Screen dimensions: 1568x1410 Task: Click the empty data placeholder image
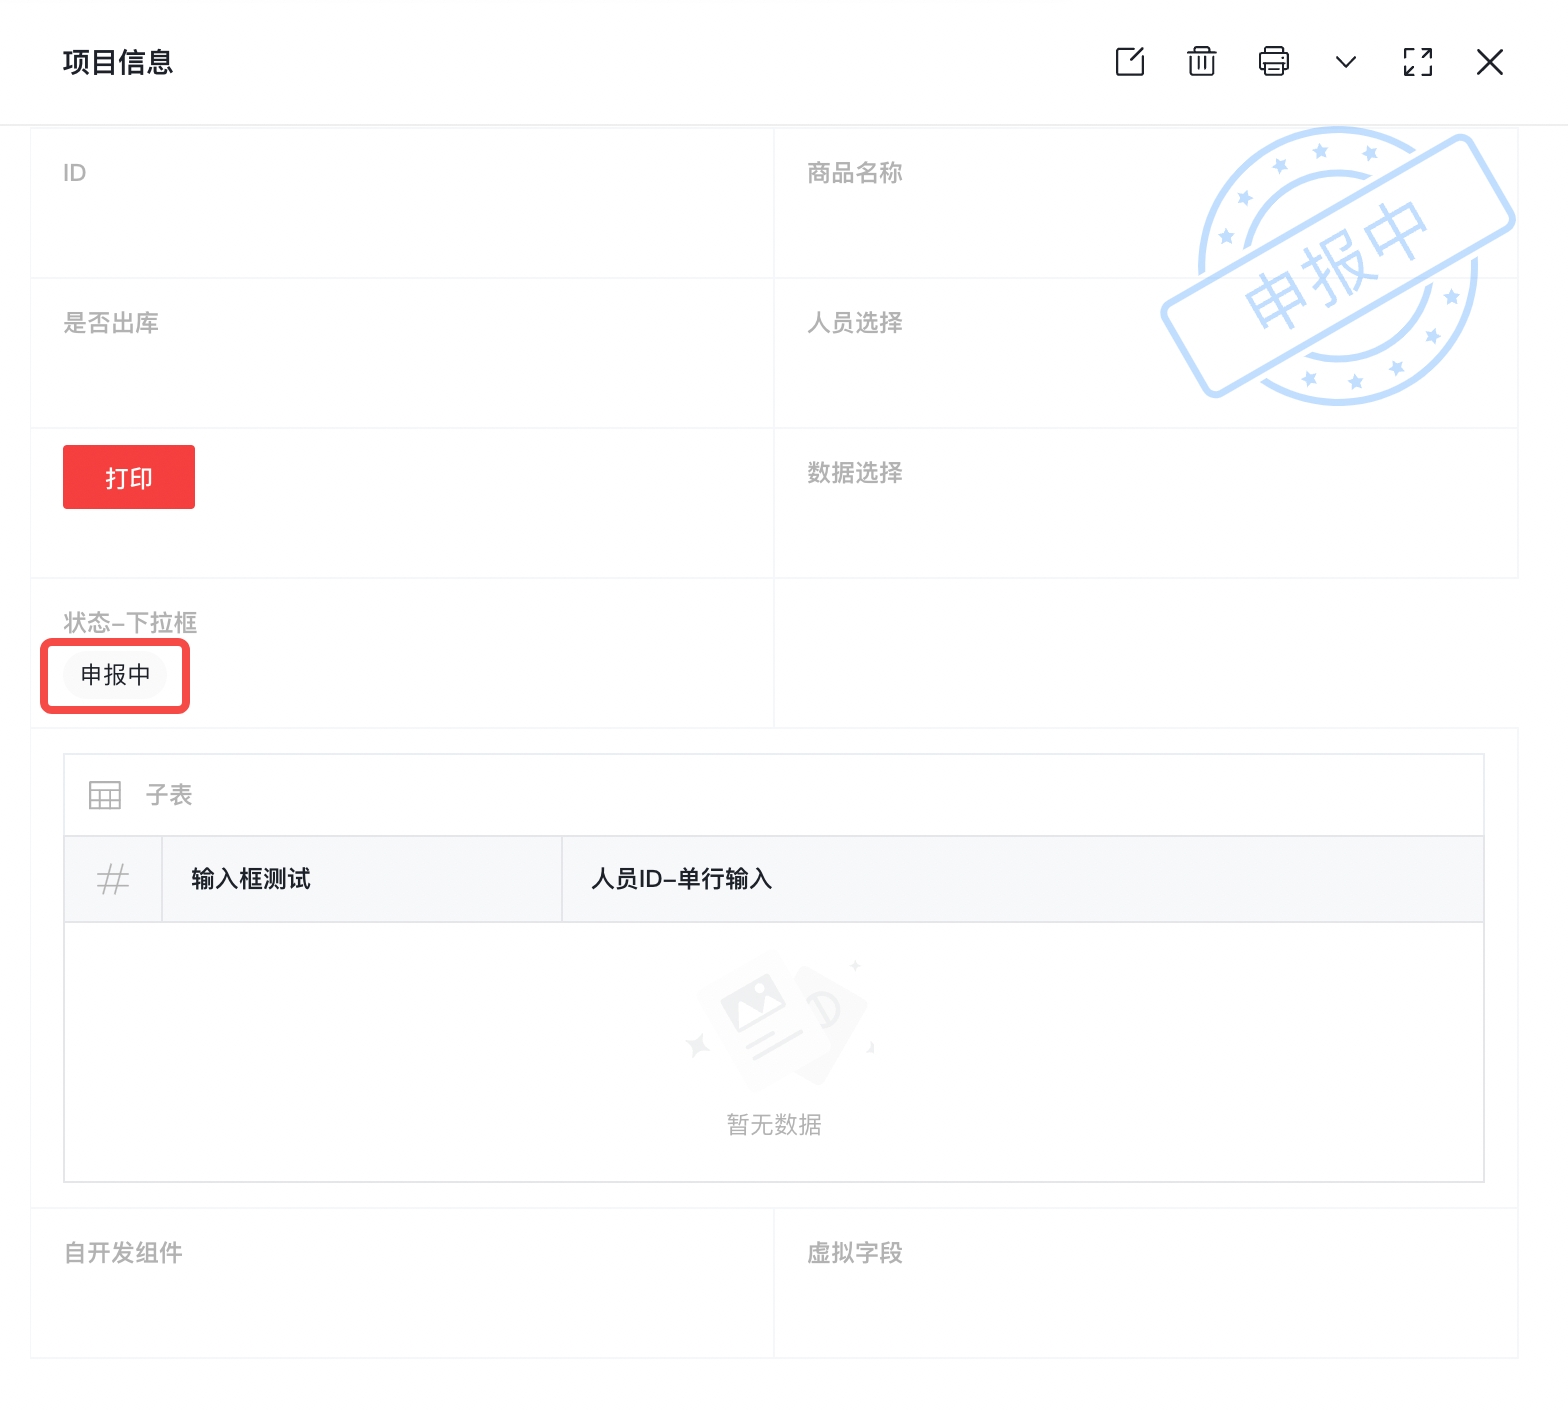(775, 1022)
